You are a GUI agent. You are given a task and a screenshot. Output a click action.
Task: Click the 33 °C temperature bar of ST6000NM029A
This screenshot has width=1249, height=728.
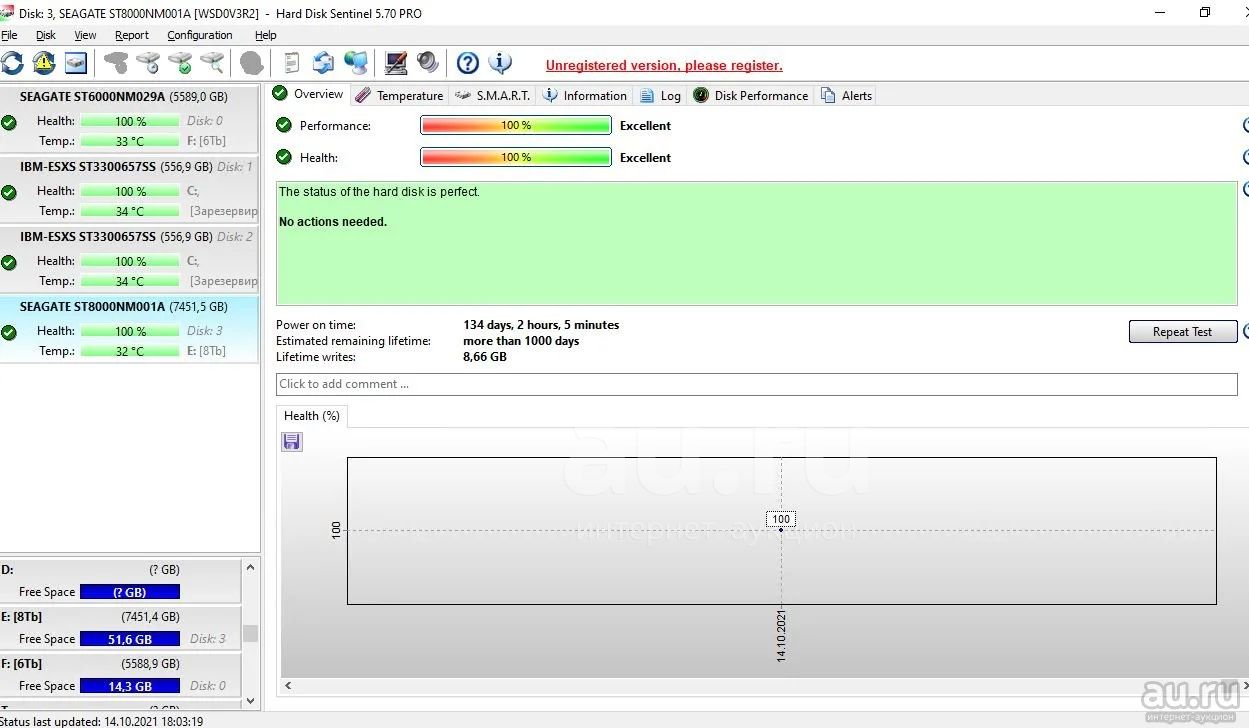130,141
